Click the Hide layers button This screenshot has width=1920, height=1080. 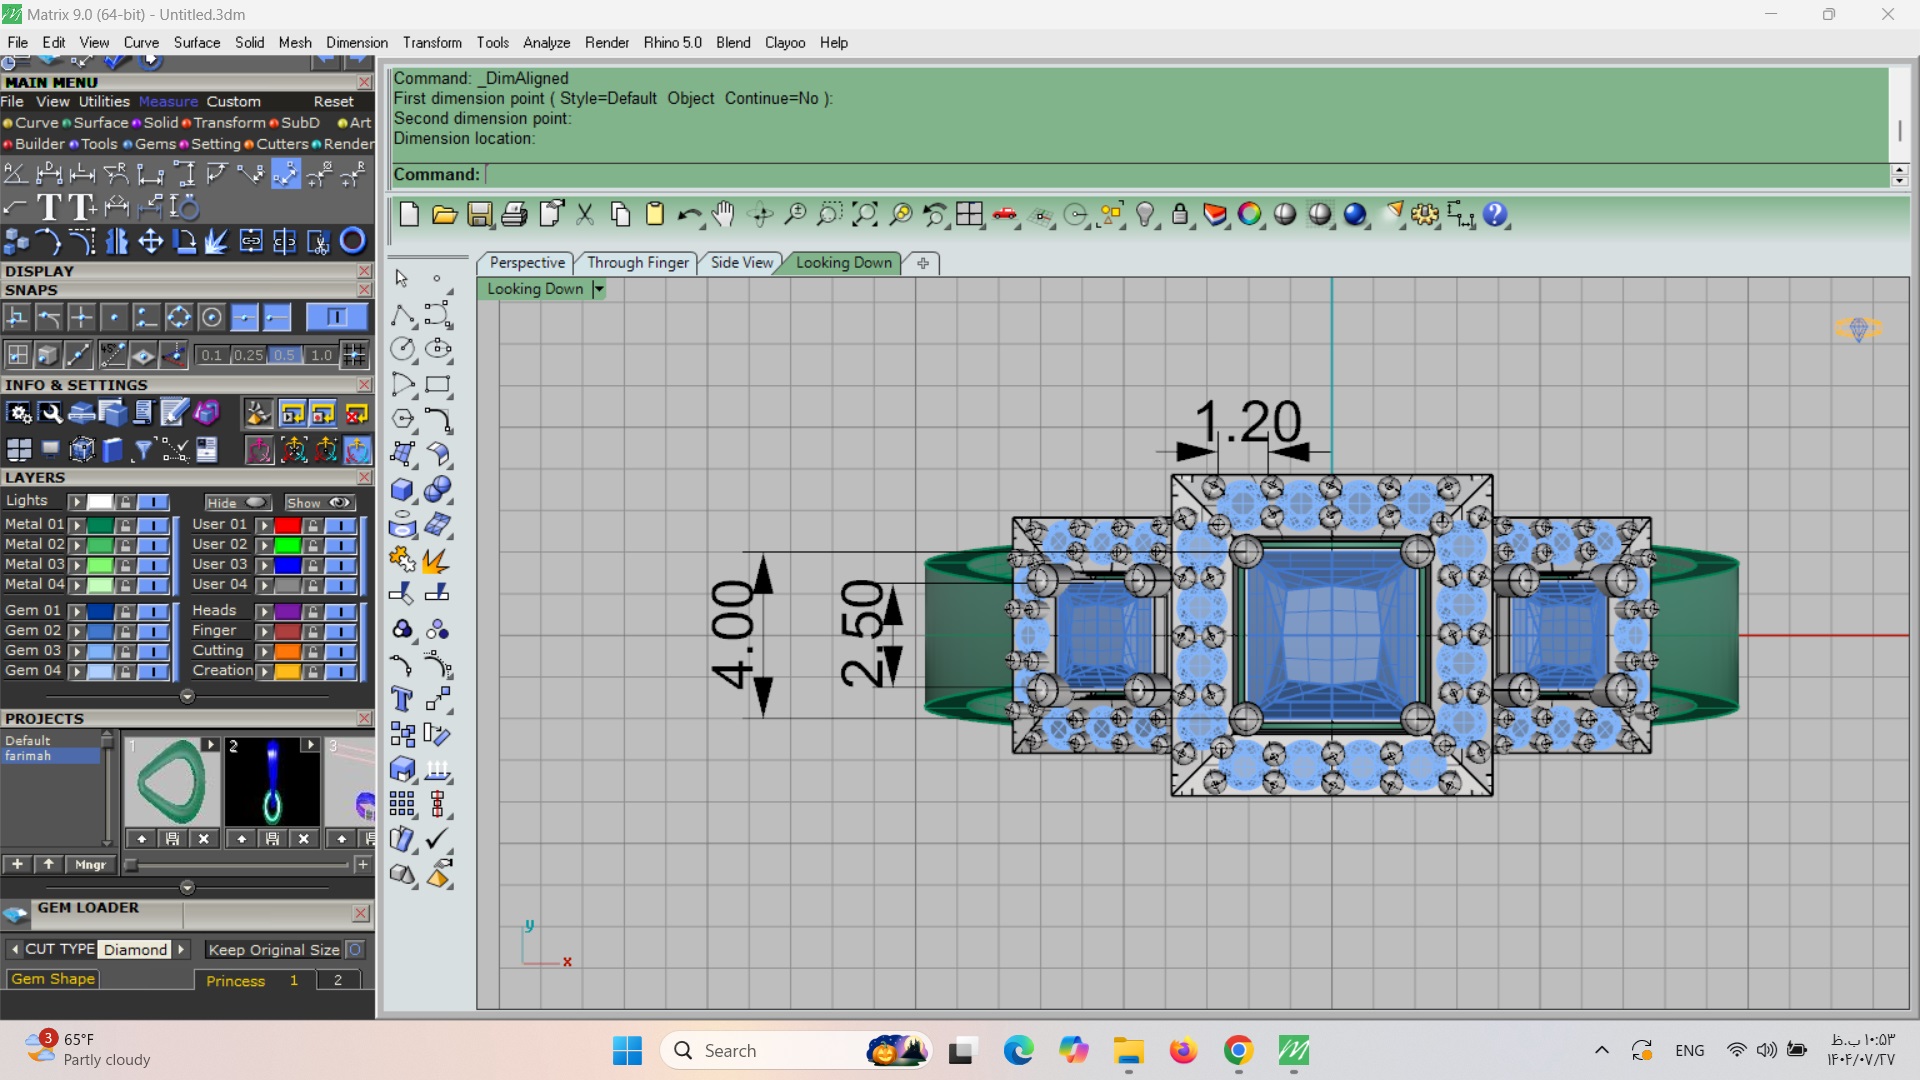pos(237,503)
